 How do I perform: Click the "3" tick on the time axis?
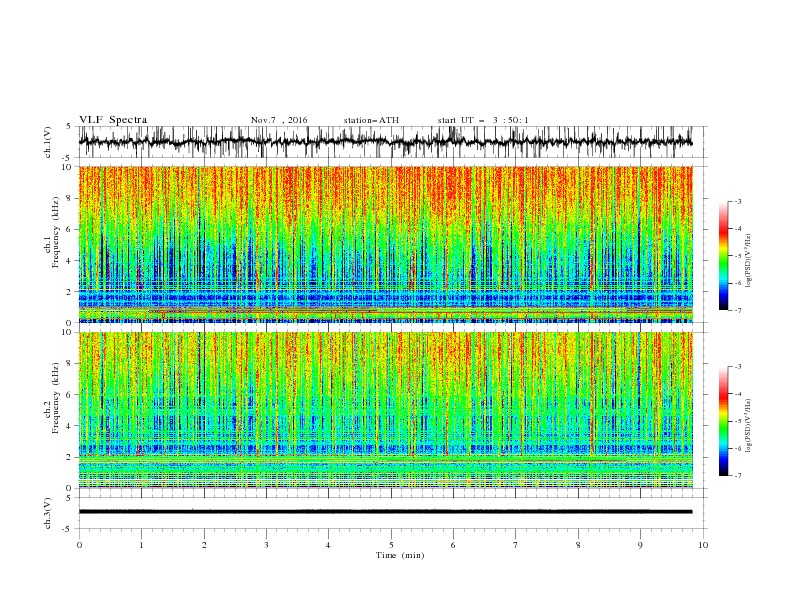click(266, 545)
